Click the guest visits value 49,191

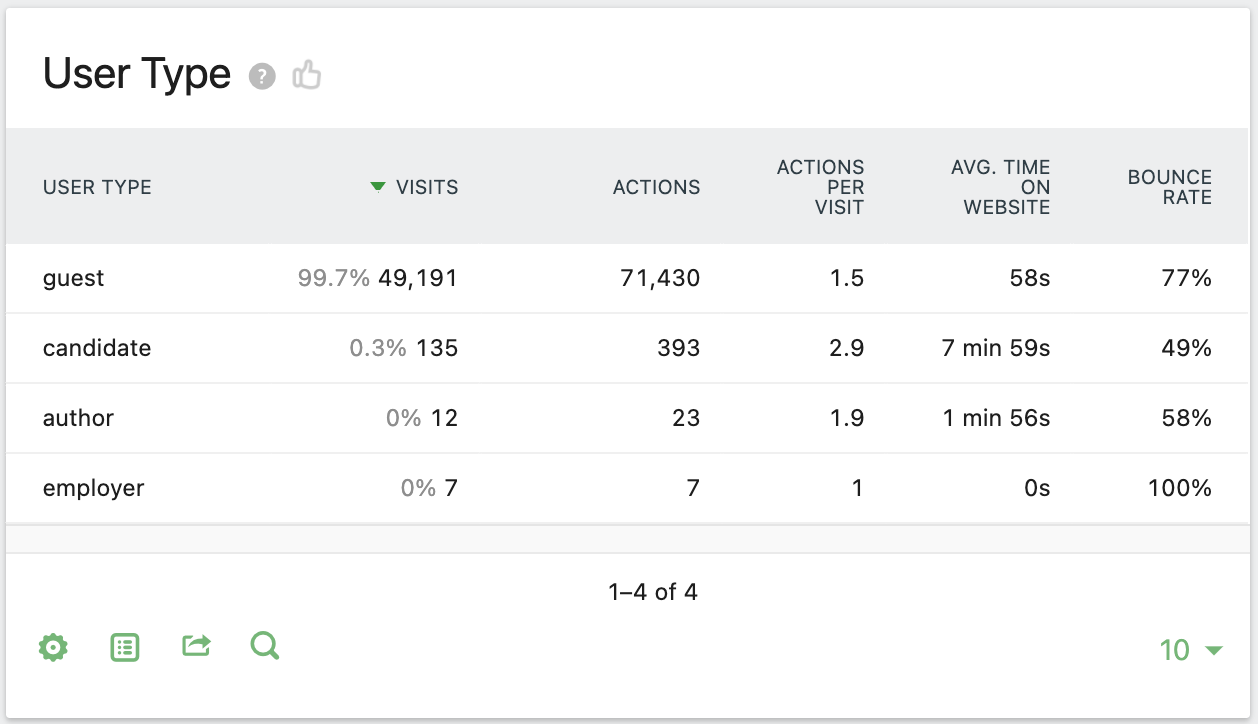pos(417,278)
